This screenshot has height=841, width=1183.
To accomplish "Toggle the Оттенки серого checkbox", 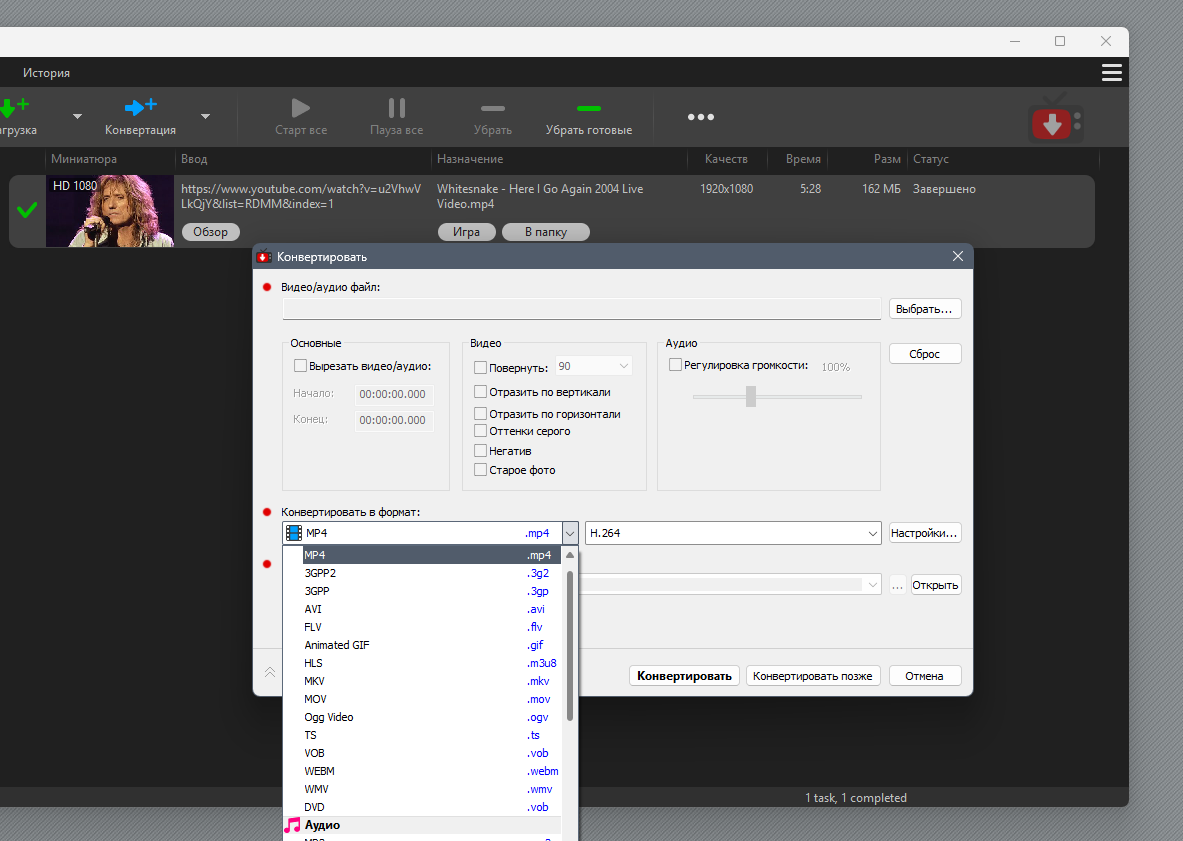I will point(480,431).
